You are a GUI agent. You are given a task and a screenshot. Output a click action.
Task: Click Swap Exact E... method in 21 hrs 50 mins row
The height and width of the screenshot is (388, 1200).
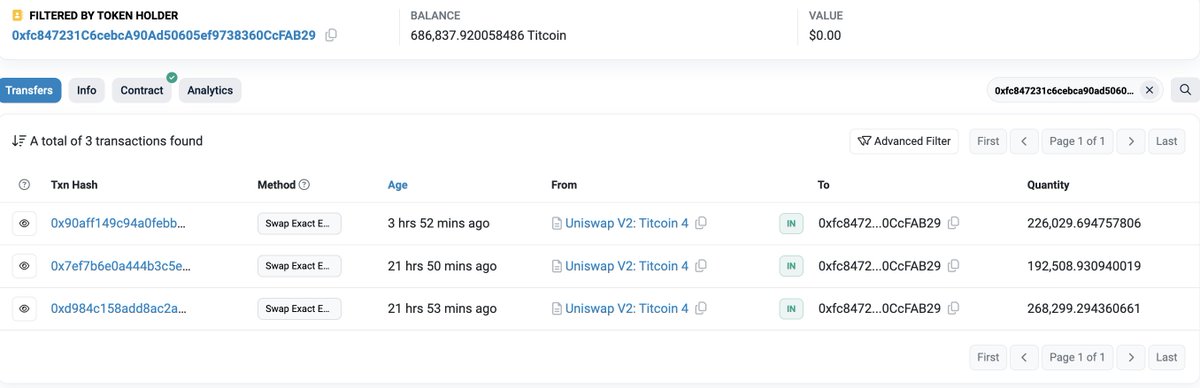pyautogui.click(x=299, y=266)
